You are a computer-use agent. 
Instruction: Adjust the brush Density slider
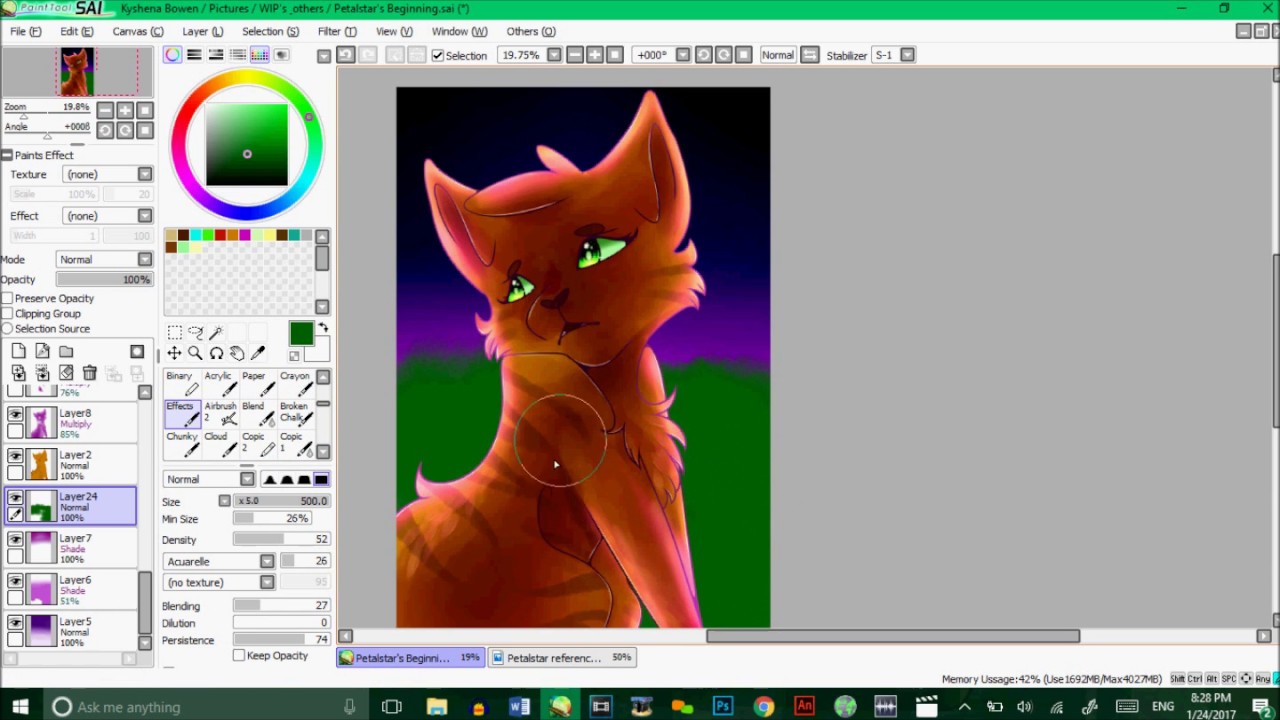[282, 539]
